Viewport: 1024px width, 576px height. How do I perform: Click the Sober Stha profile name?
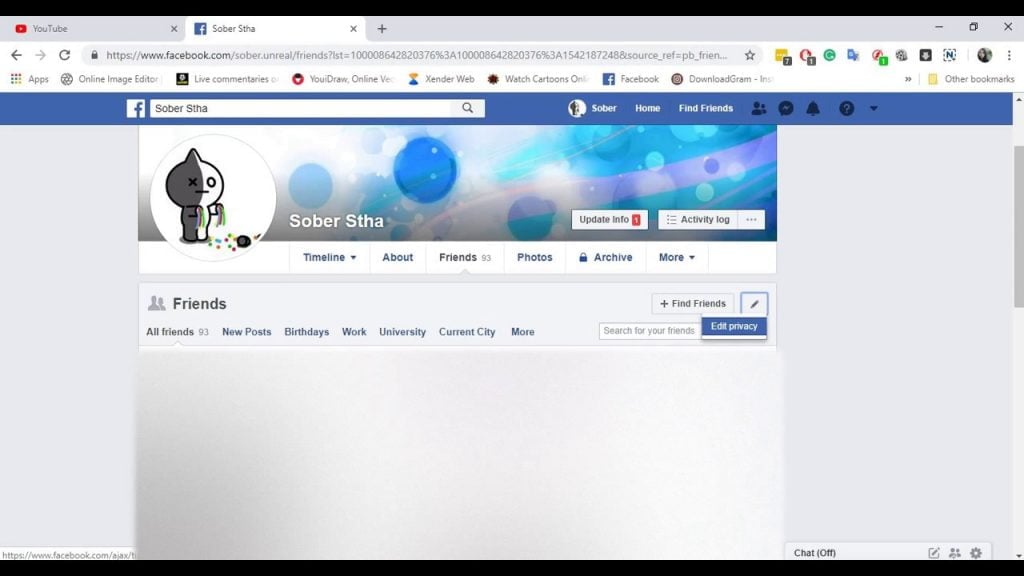click(x=336, y=221)
